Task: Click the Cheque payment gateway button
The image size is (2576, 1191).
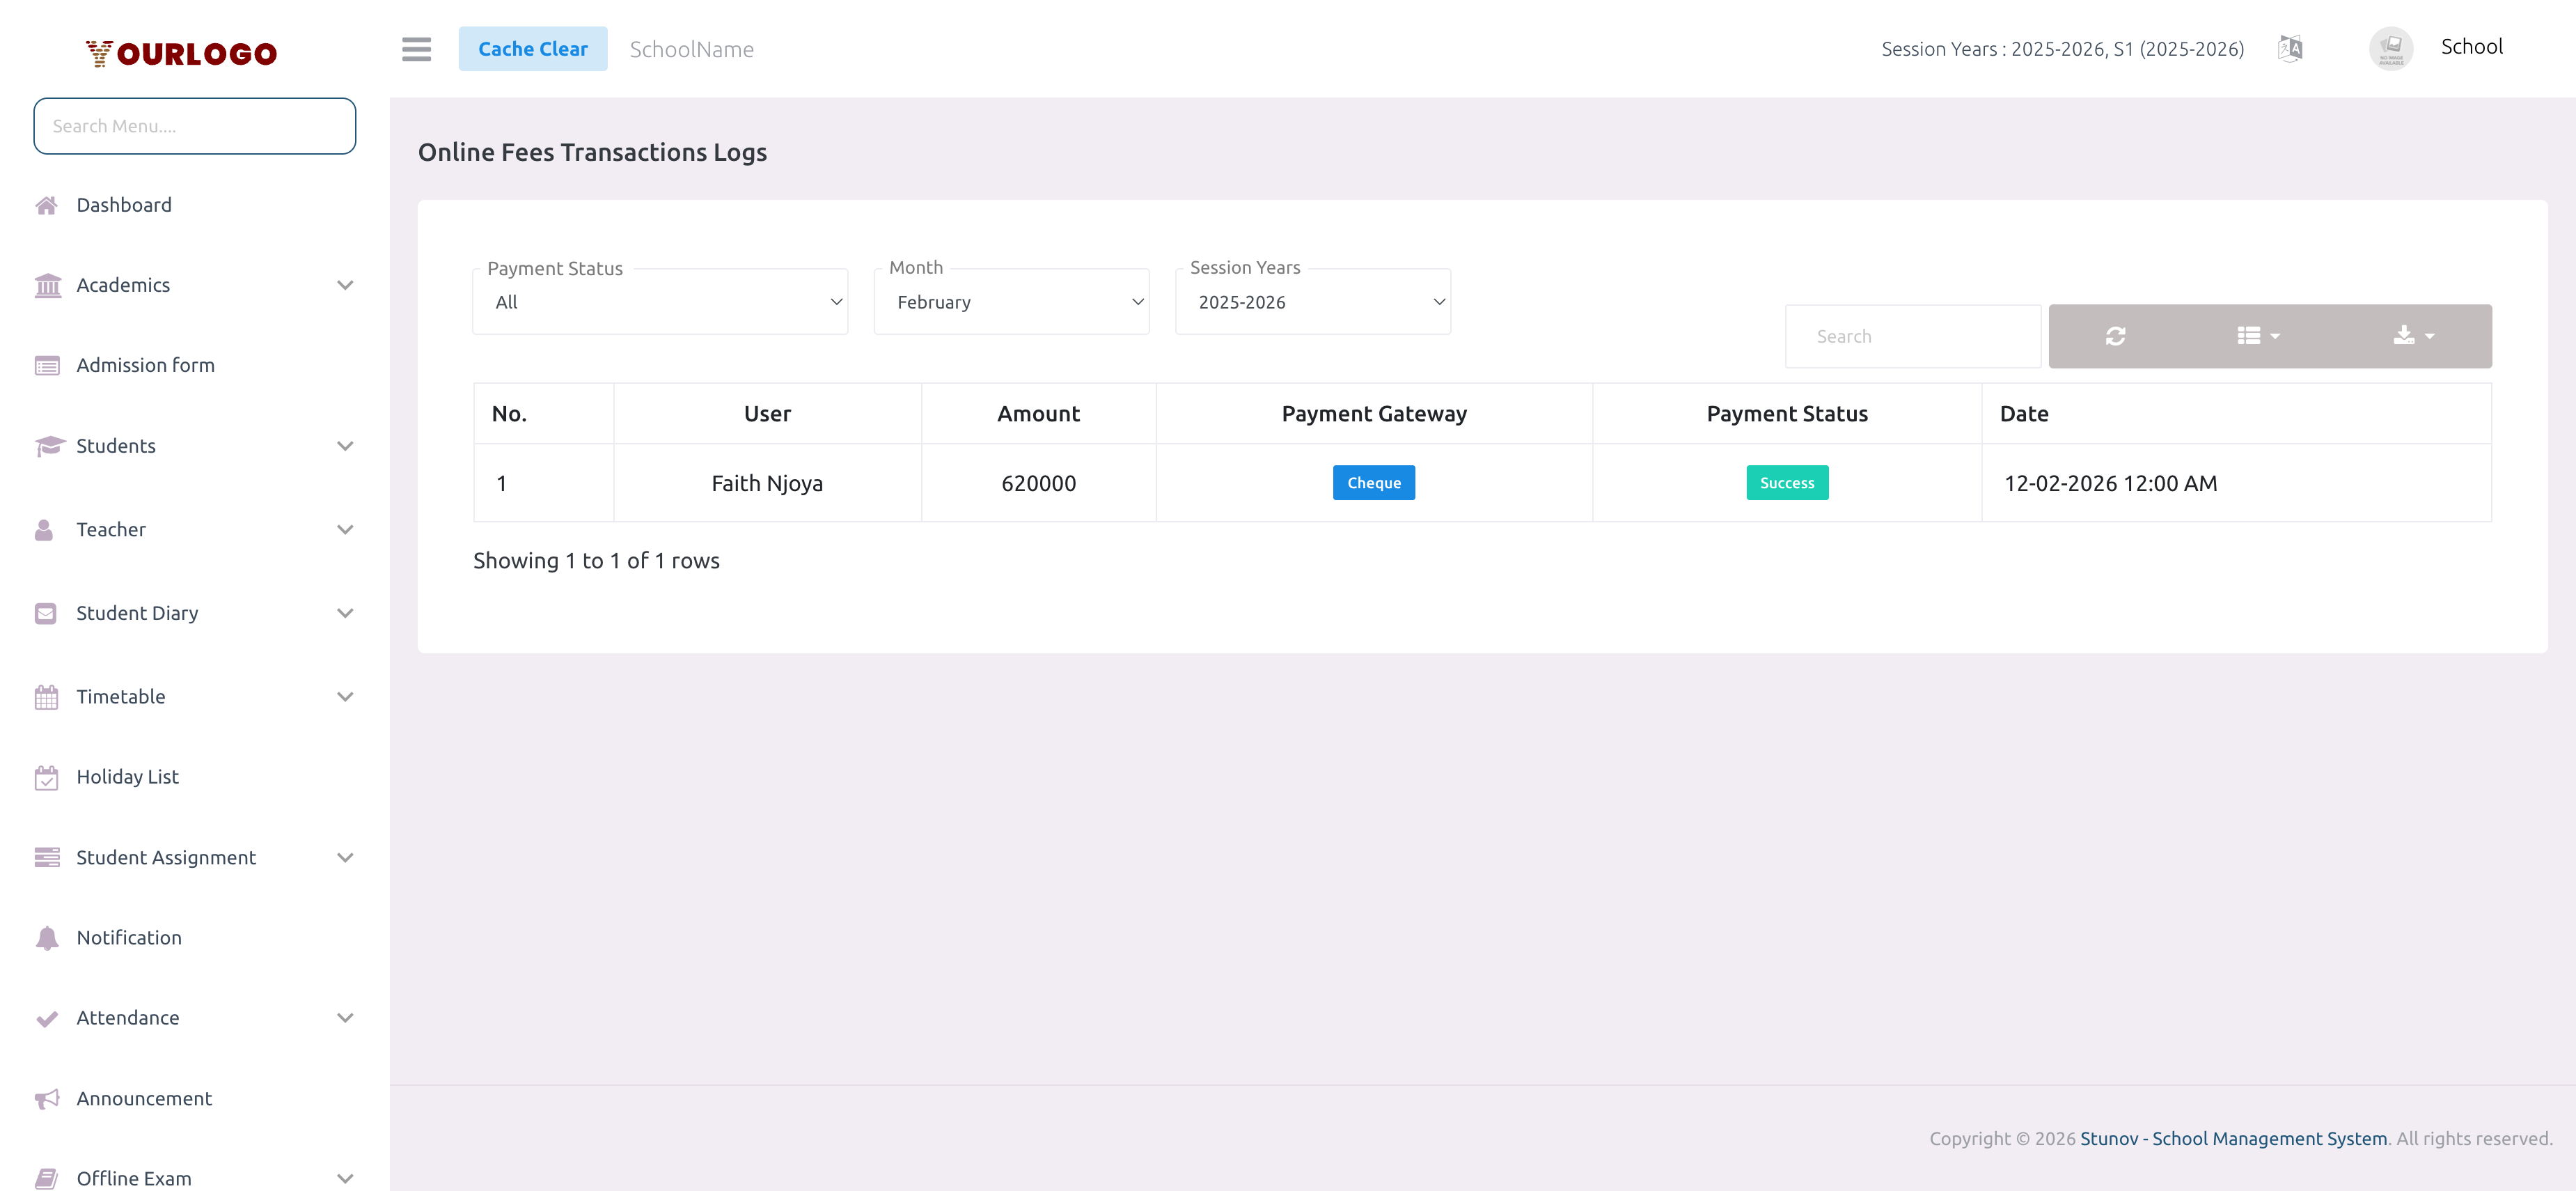Action: pos(1373,482)
